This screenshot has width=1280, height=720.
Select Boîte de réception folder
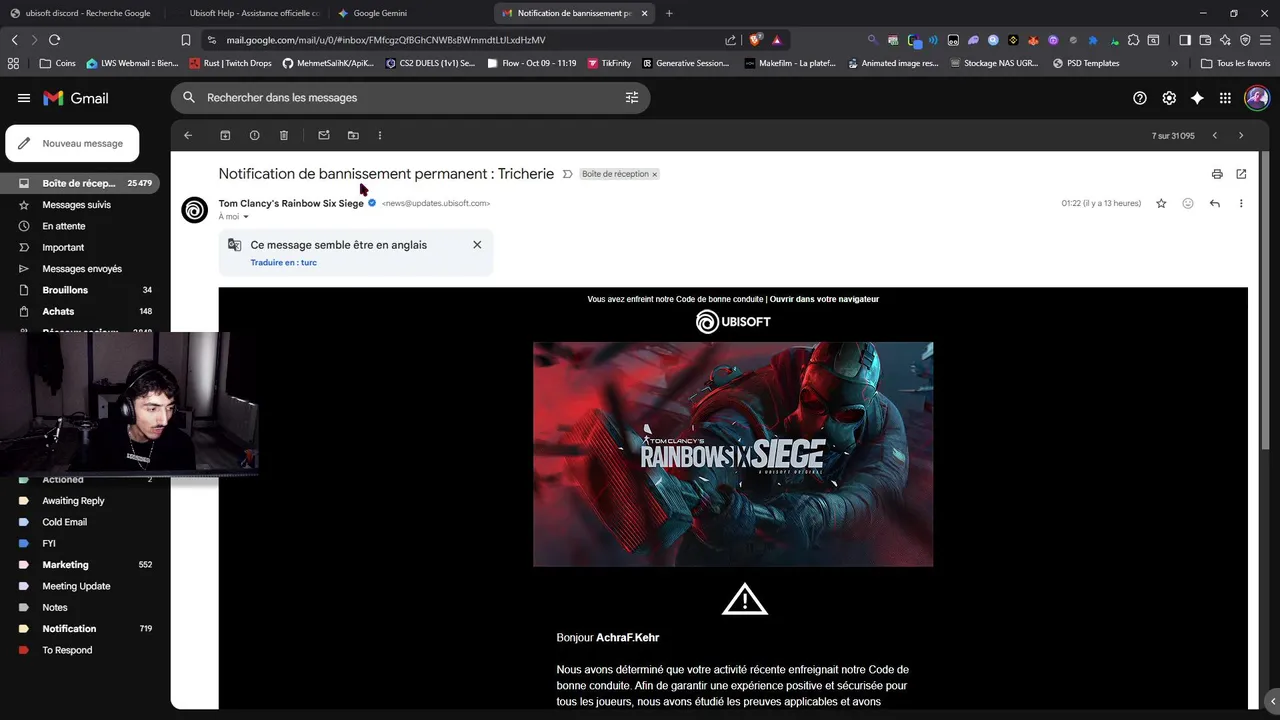coord(80,183)
